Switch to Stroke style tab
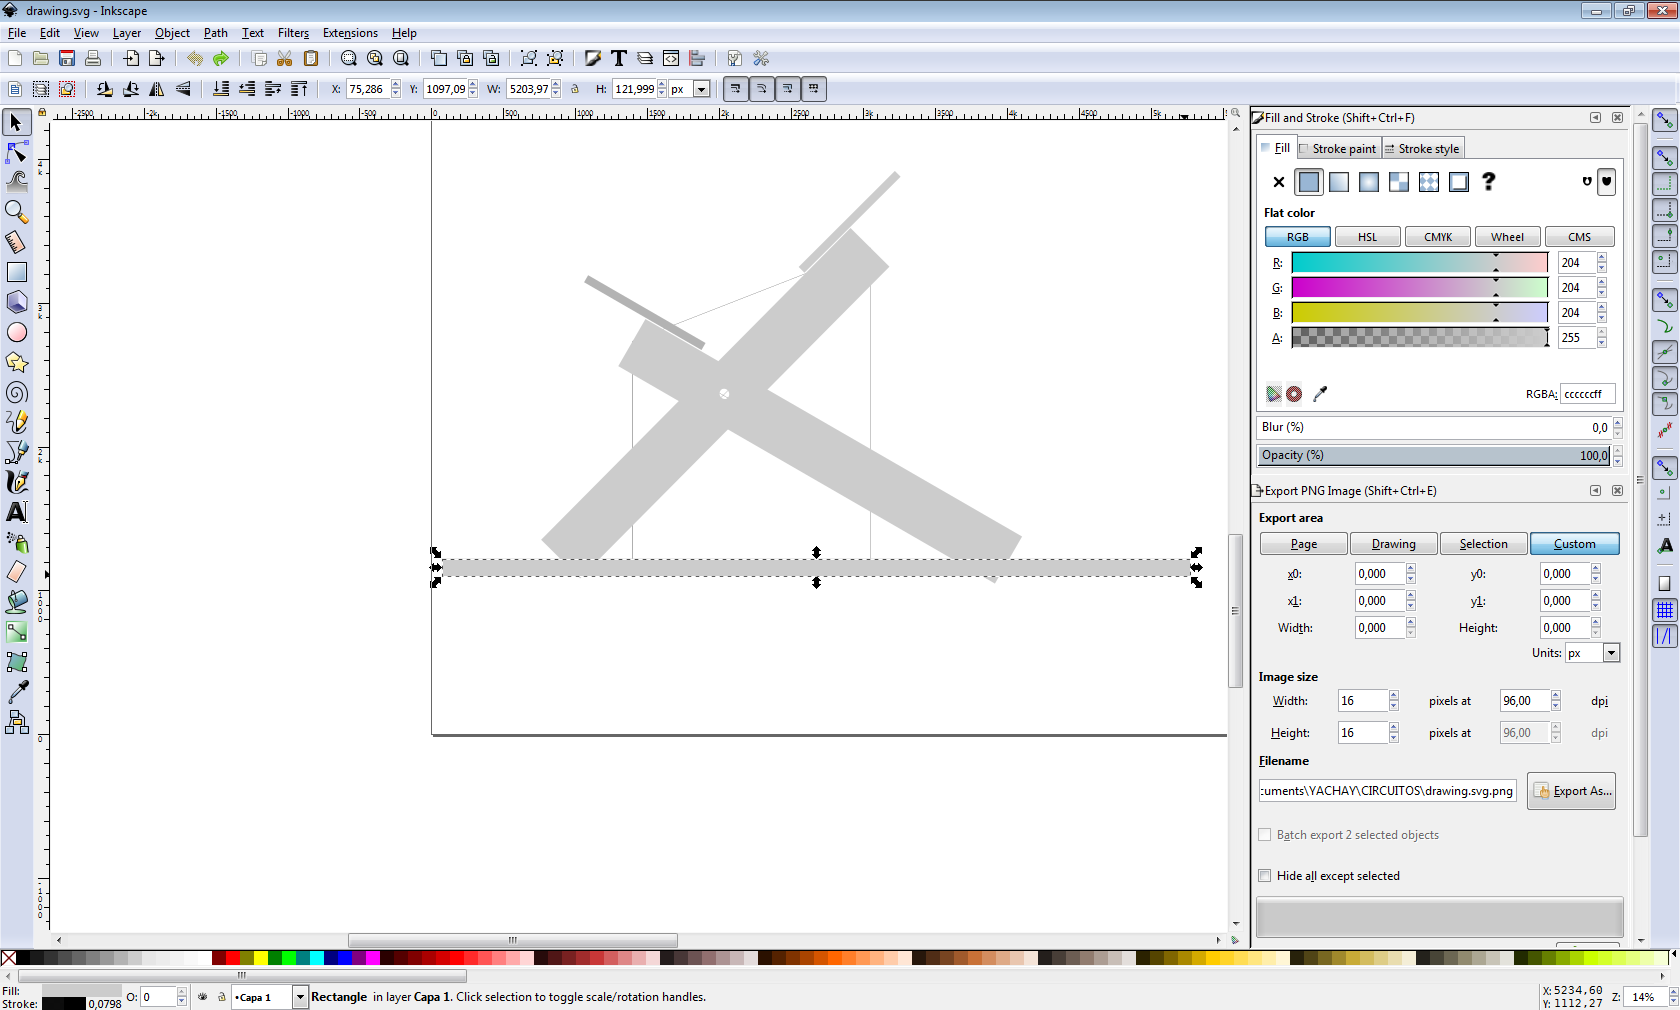The height and width of the screenshot is (1010, 1680). [x=1423, y=149]
